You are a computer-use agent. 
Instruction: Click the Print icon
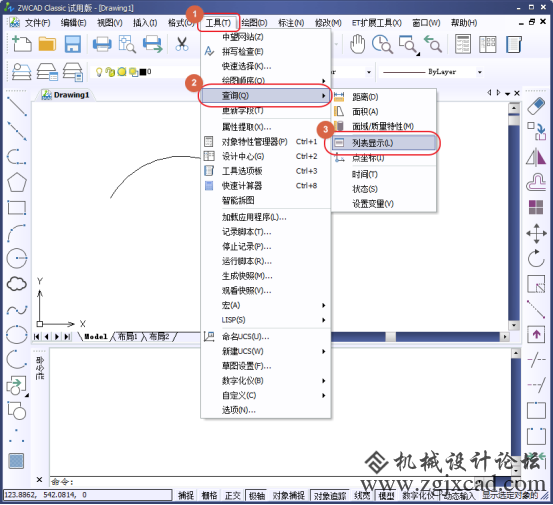pyautogui.click(x=102, y=44)
